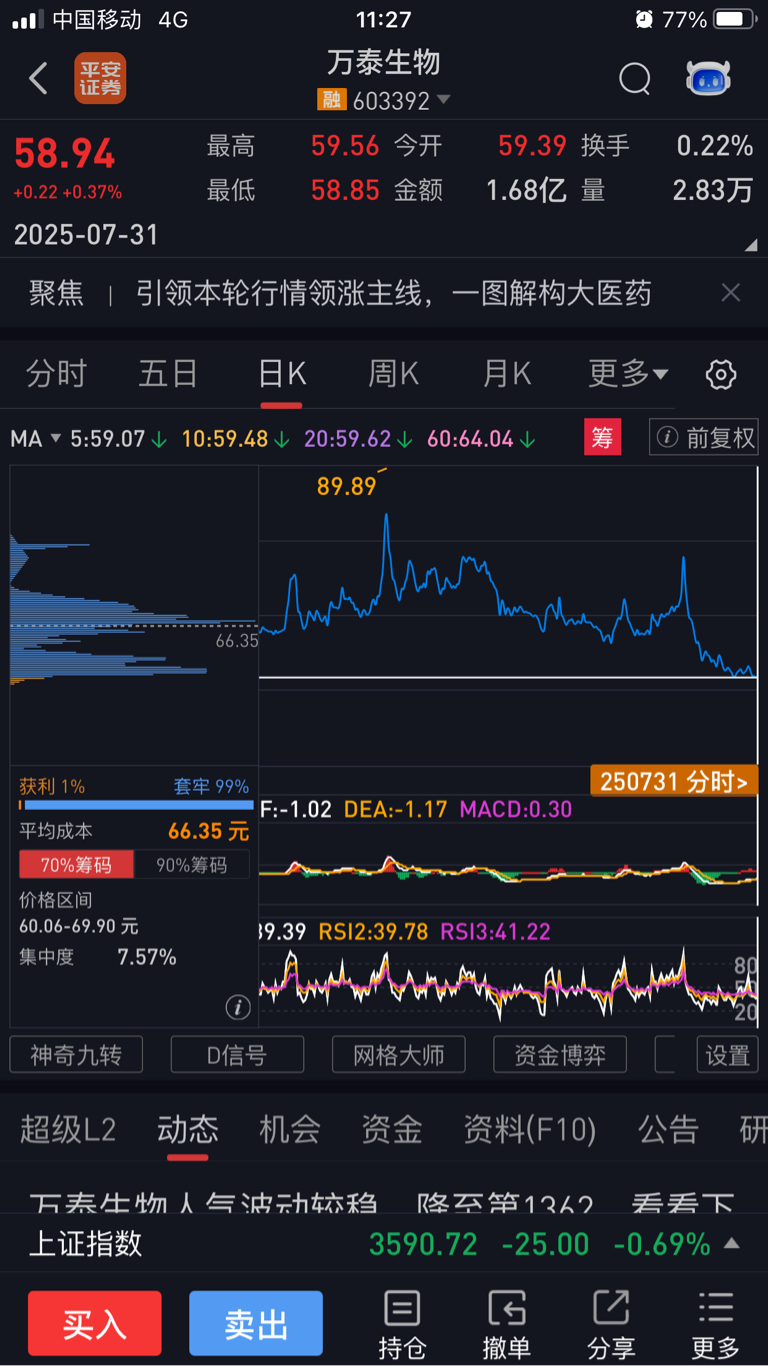
Task: Open indicator 设置 button
Action: point(727,1055)
